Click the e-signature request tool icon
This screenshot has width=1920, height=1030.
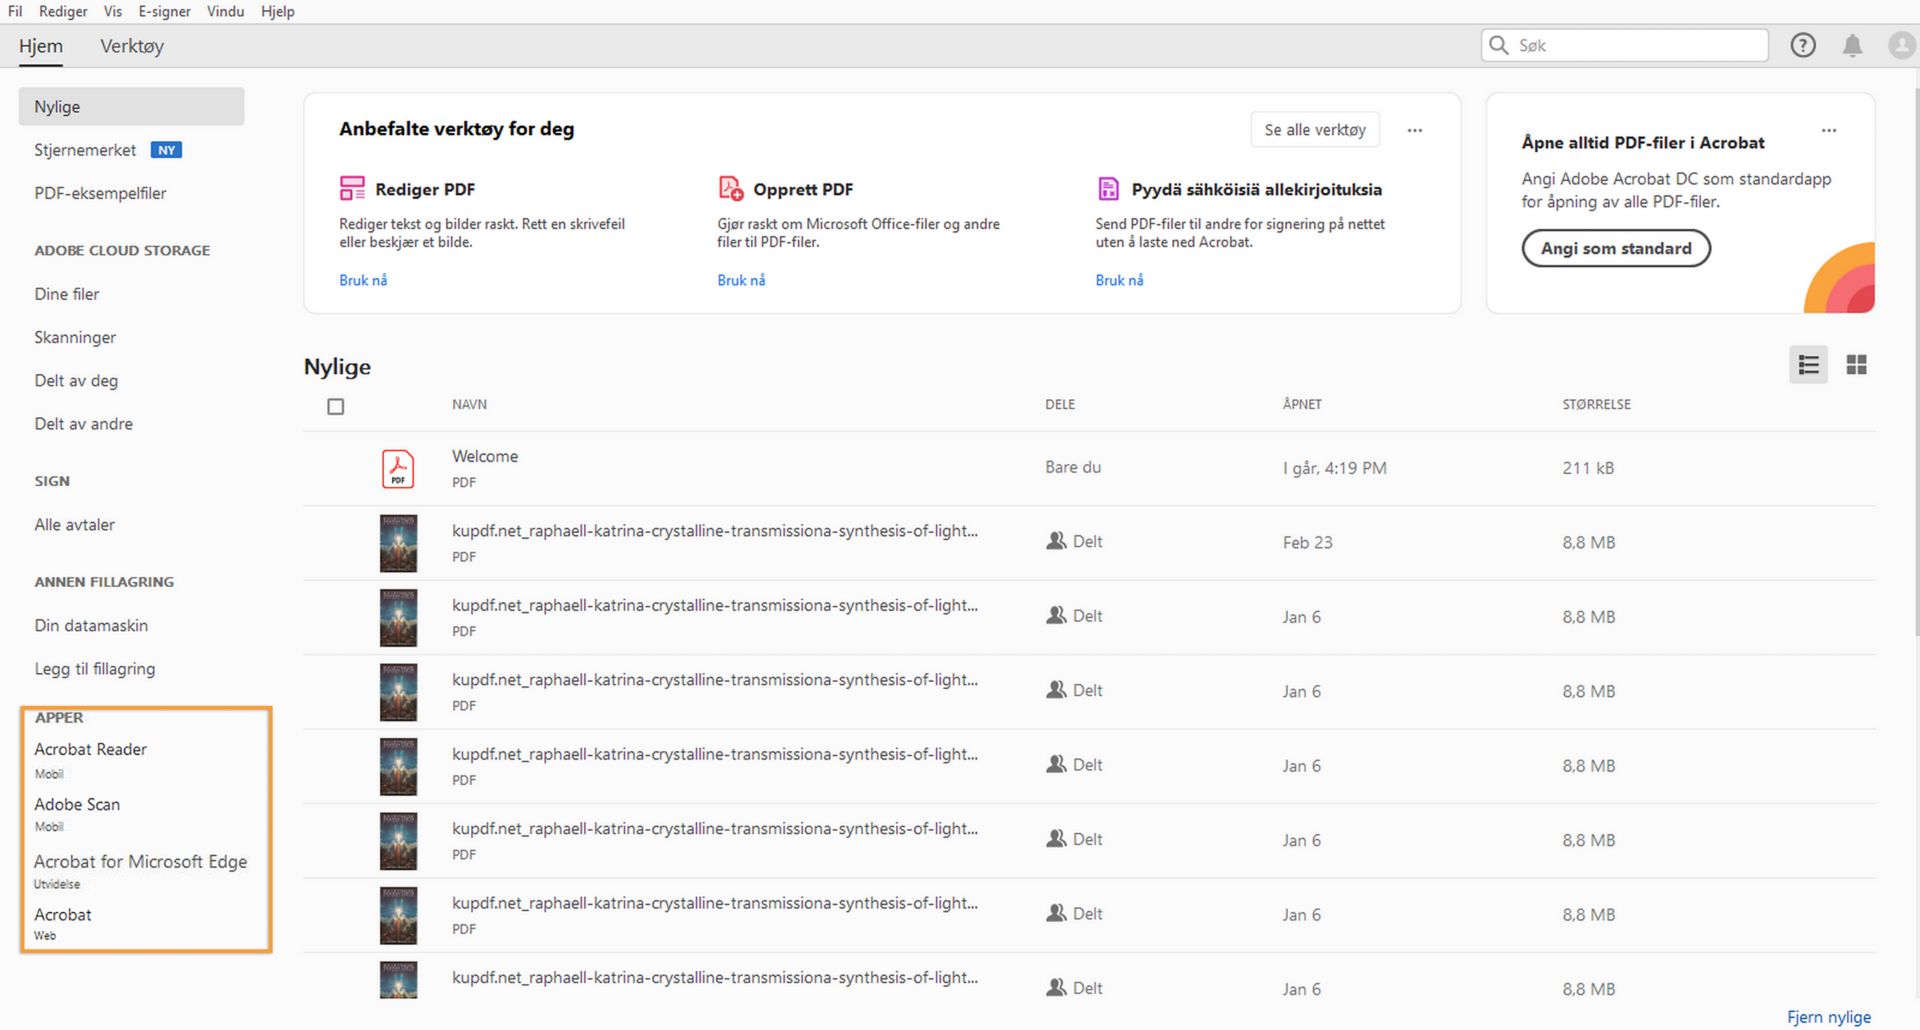1108,188
